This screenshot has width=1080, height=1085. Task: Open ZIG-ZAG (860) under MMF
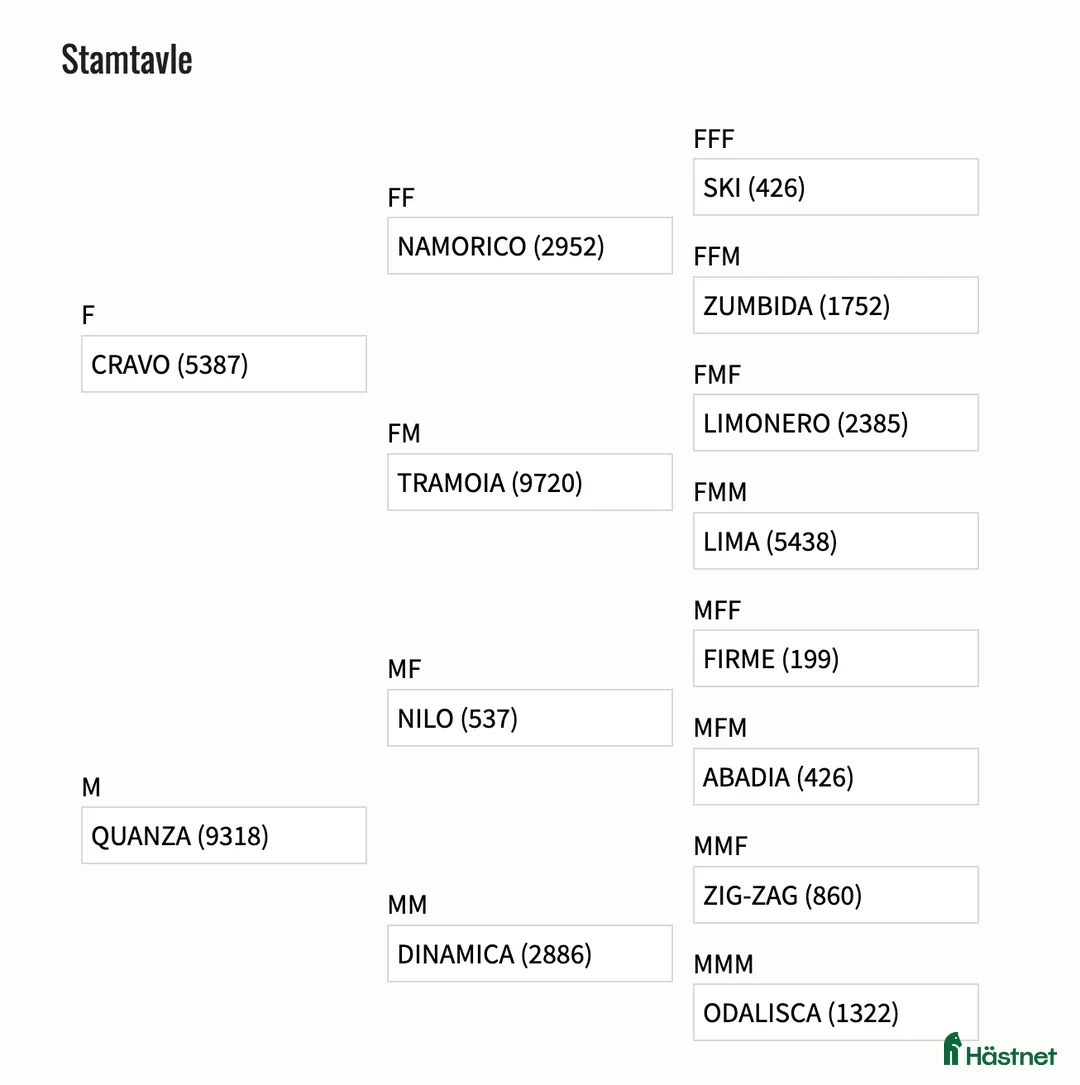pyautogui.click(x=836, y=895)
